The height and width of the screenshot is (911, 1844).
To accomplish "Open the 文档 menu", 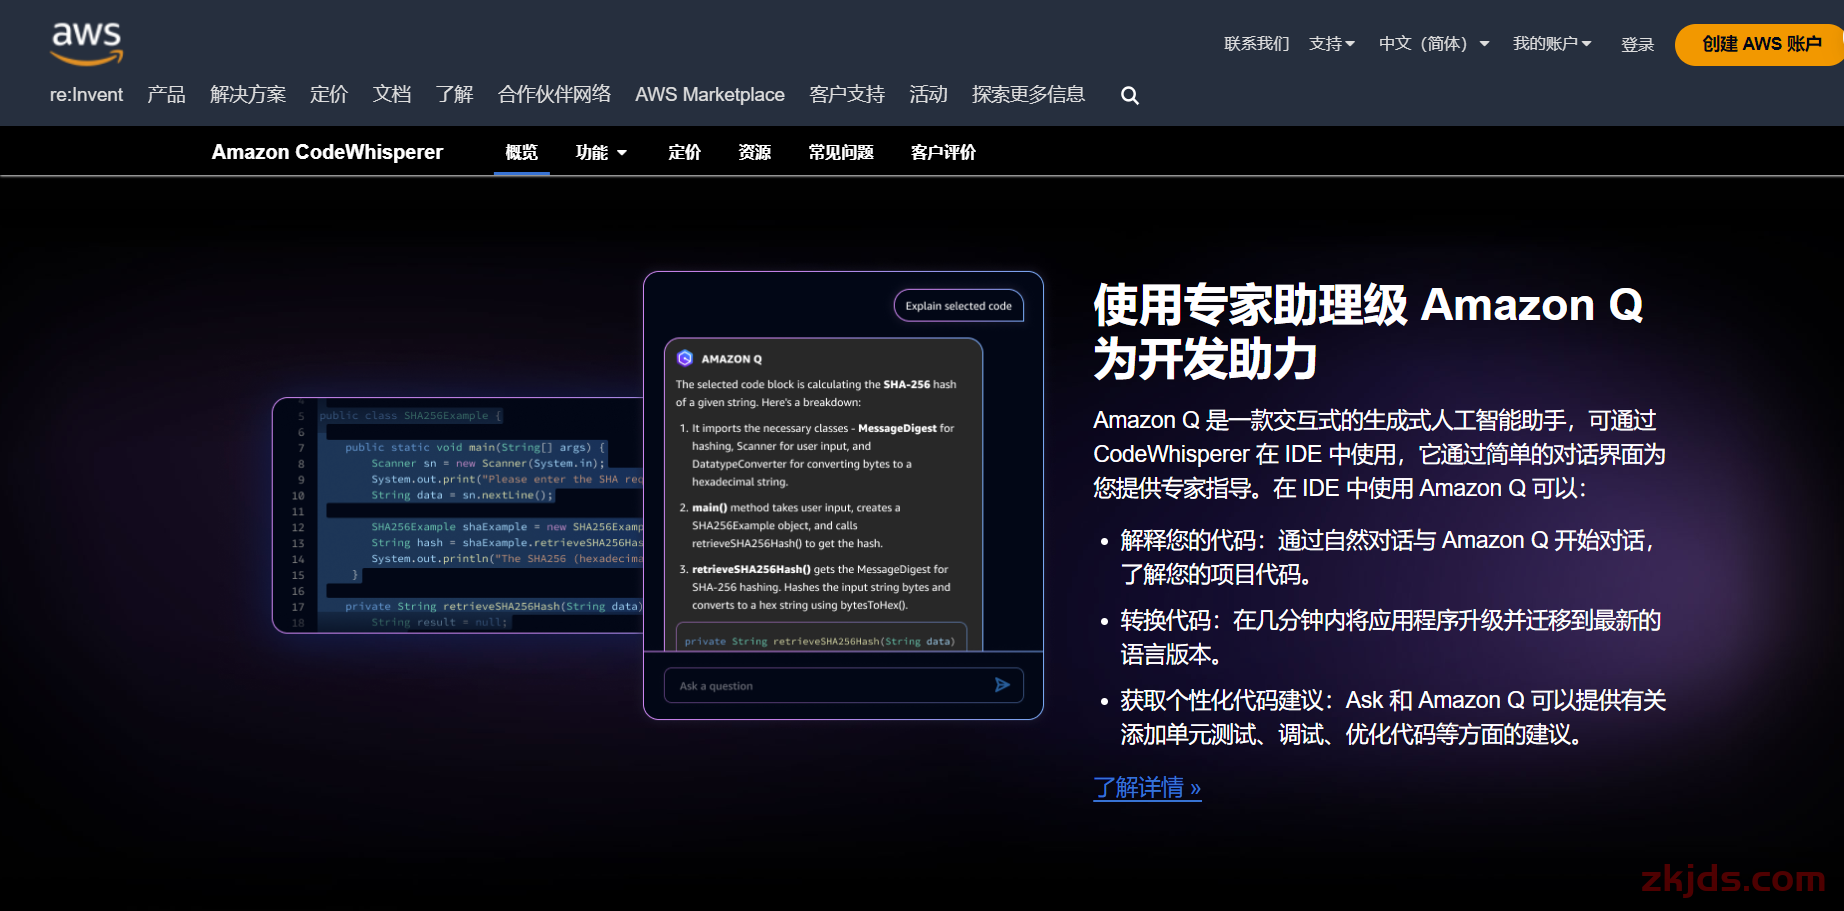I will (392, 95).
